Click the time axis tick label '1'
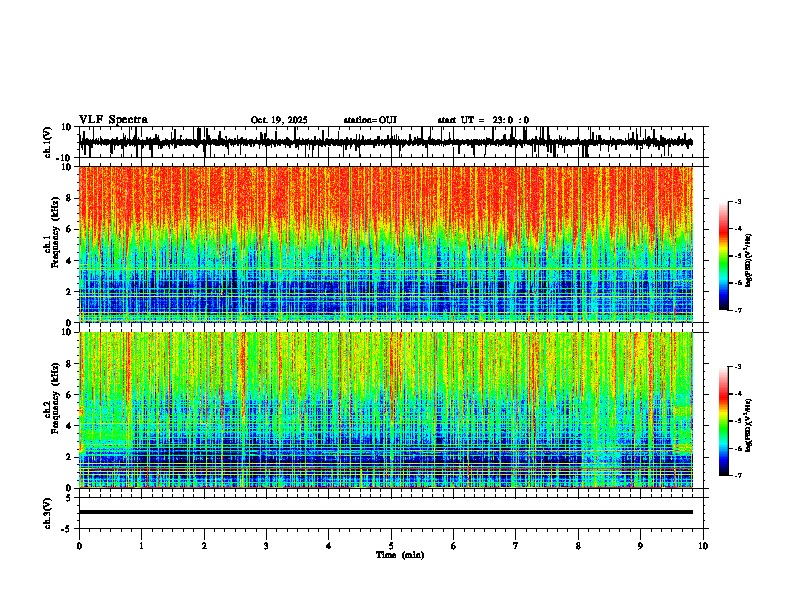 point(142,546)
